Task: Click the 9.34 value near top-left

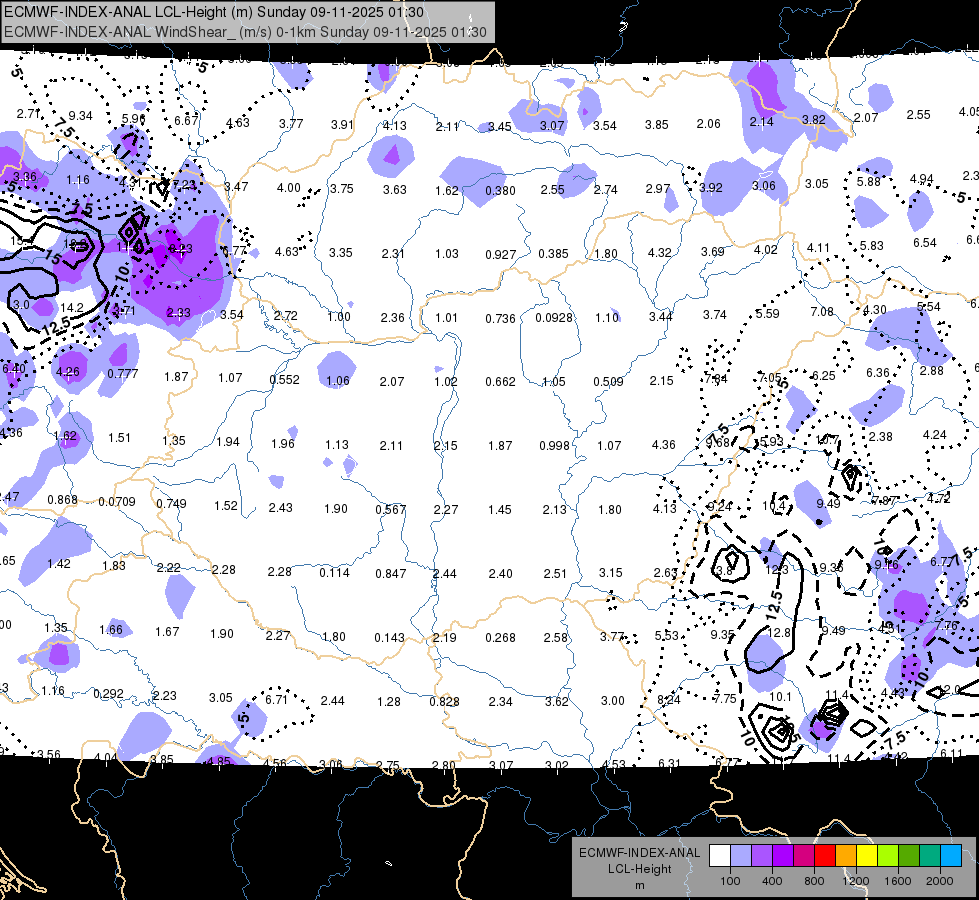Action: (81, 116)
